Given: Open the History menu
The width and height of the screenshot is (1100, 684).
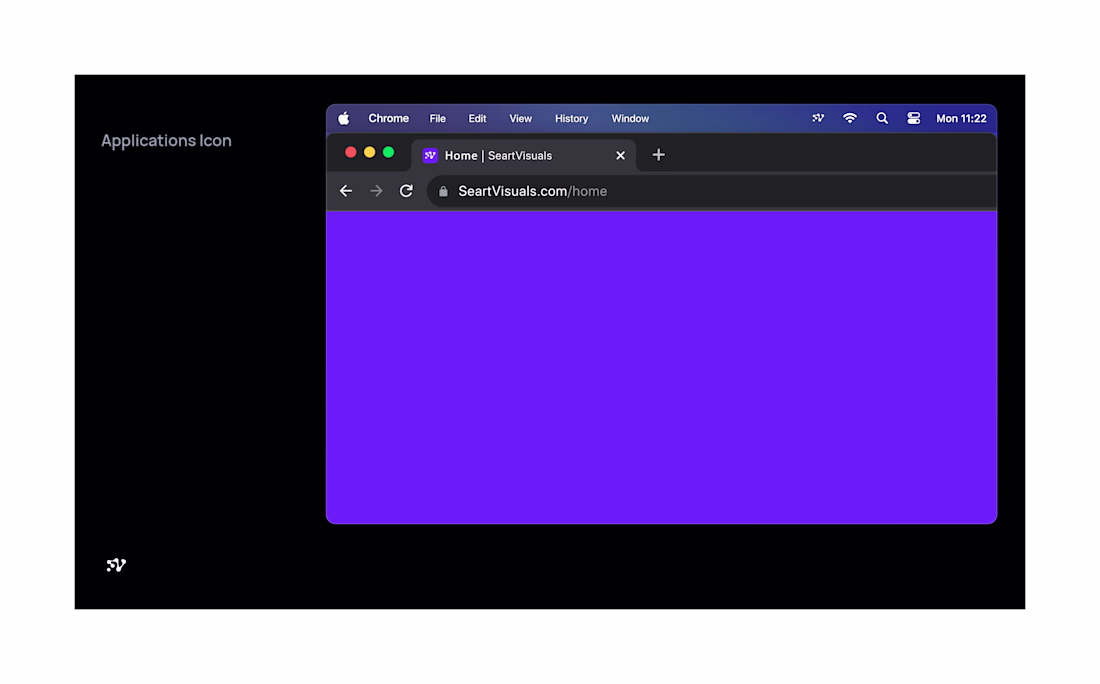Looking at the screenshot, I should (572, 119).
